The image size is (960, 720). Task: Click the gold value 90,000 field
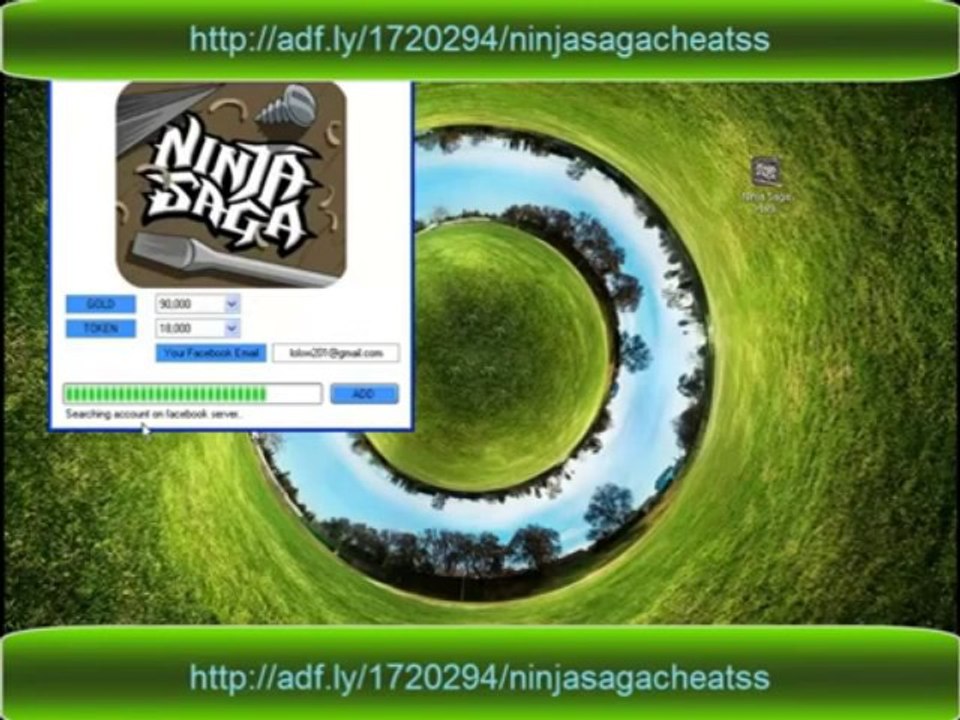coord(190,304)
